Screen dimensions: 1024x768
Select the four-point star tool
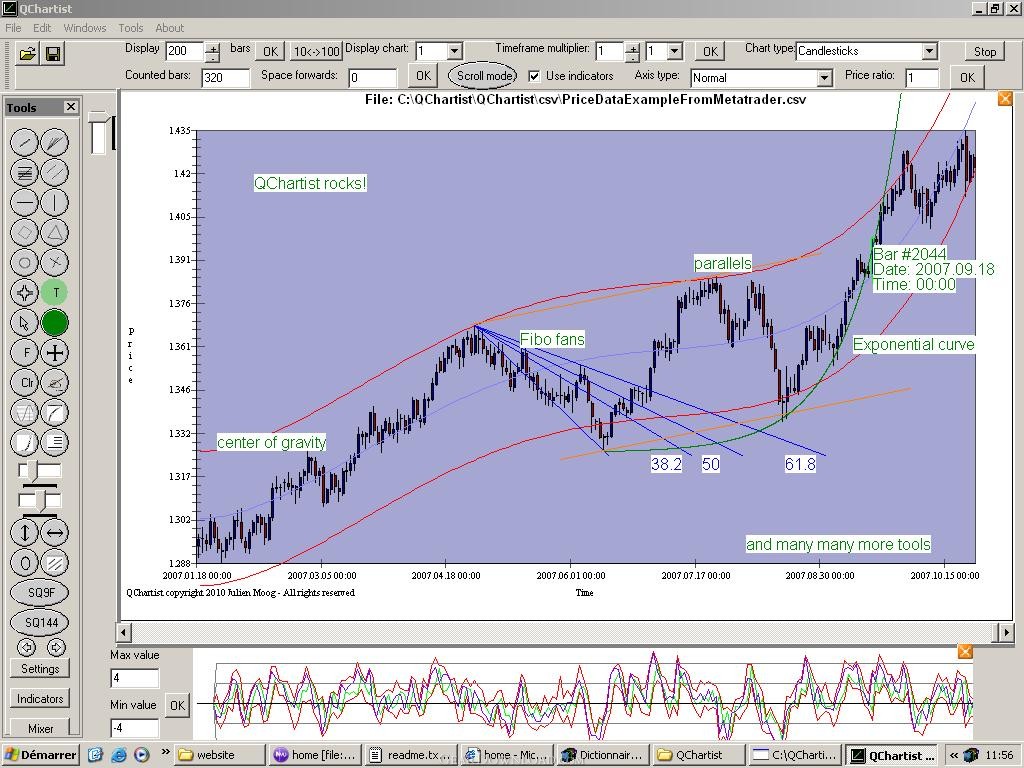click(25, 293)
